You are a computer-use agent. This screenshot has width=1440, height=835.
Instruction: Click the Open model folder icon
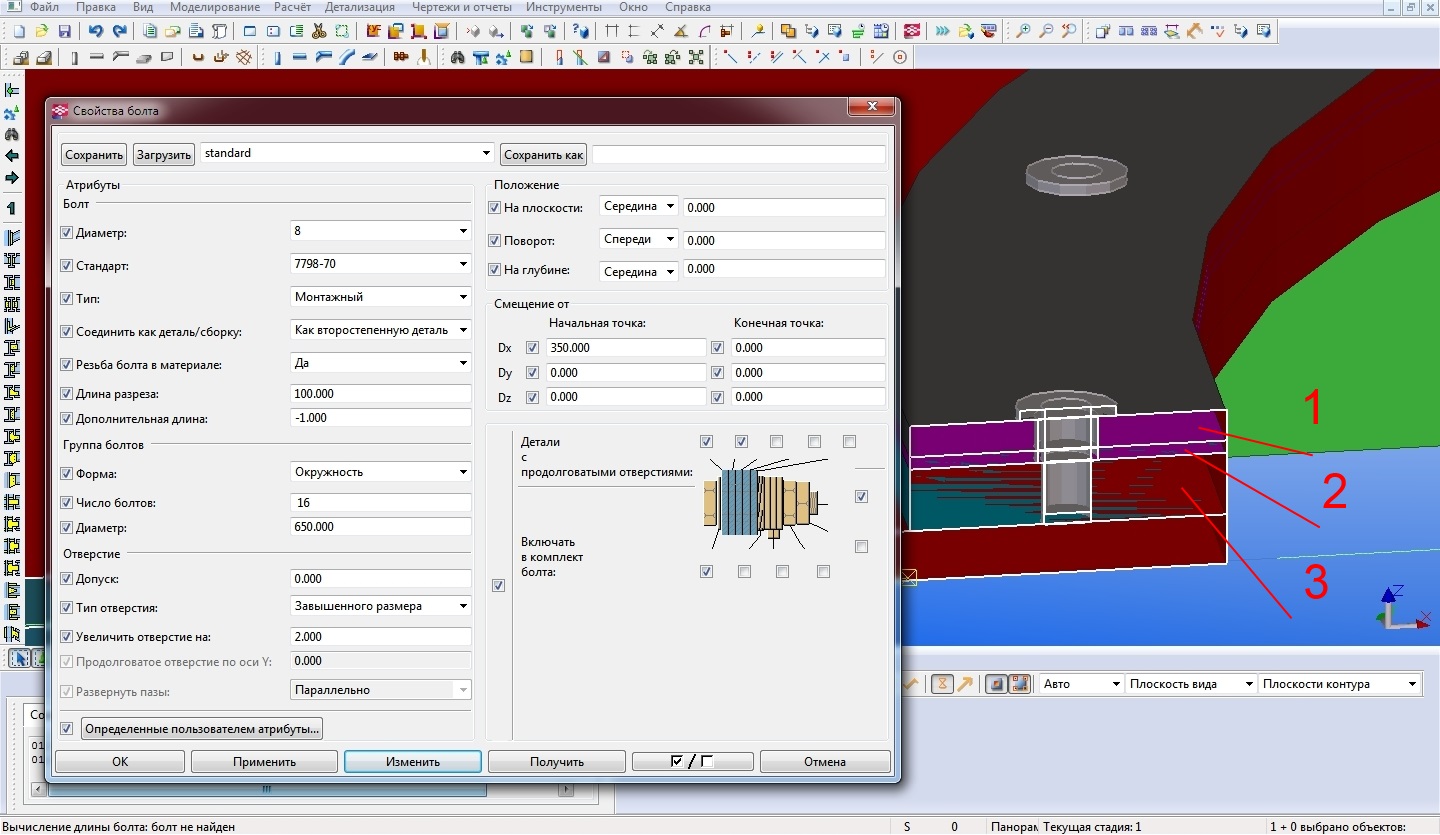(42, 31)
